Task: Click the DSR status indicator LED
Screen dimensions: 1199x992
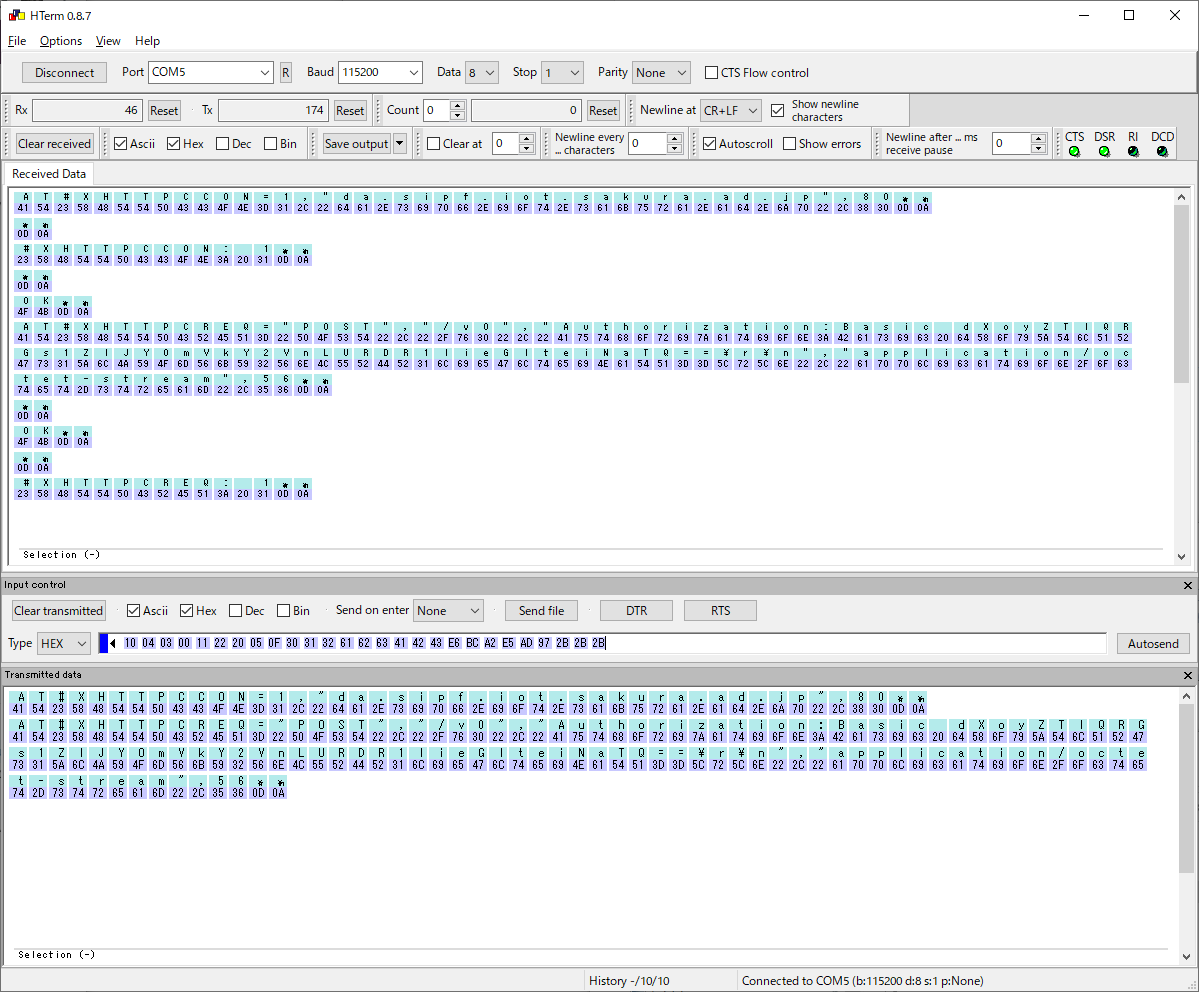Action: pos(1104,152)
